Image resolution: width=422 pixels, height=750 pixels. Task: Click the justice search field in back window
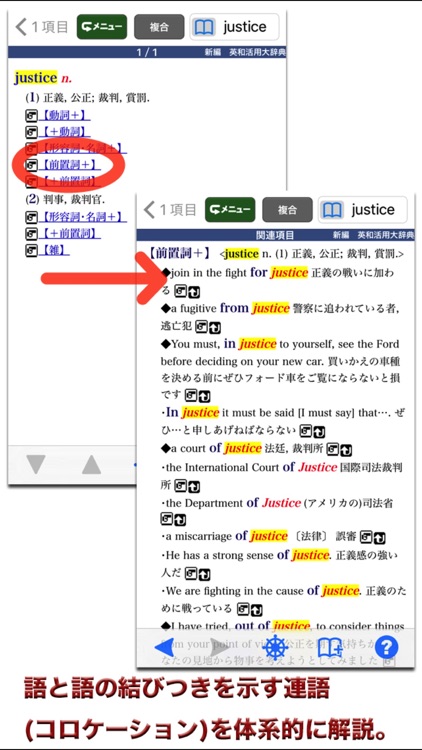point(234,27)
